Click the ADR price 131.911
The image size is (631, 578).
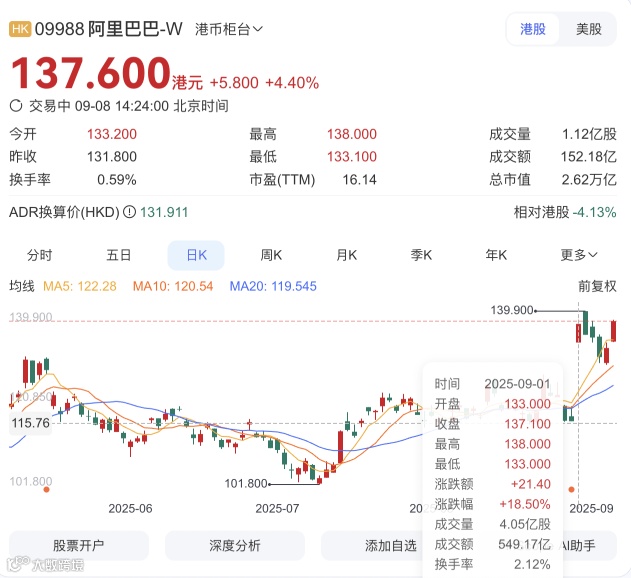[164, 212]
